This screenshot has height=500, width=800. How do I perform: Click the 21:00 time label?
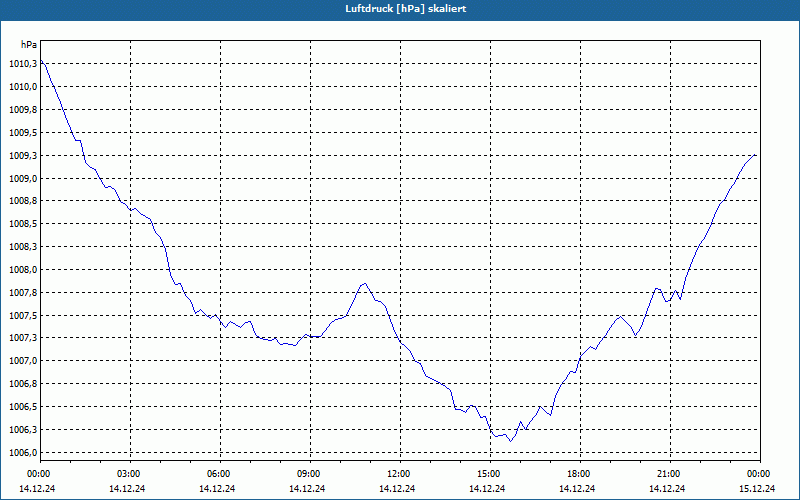coord(670,474)
